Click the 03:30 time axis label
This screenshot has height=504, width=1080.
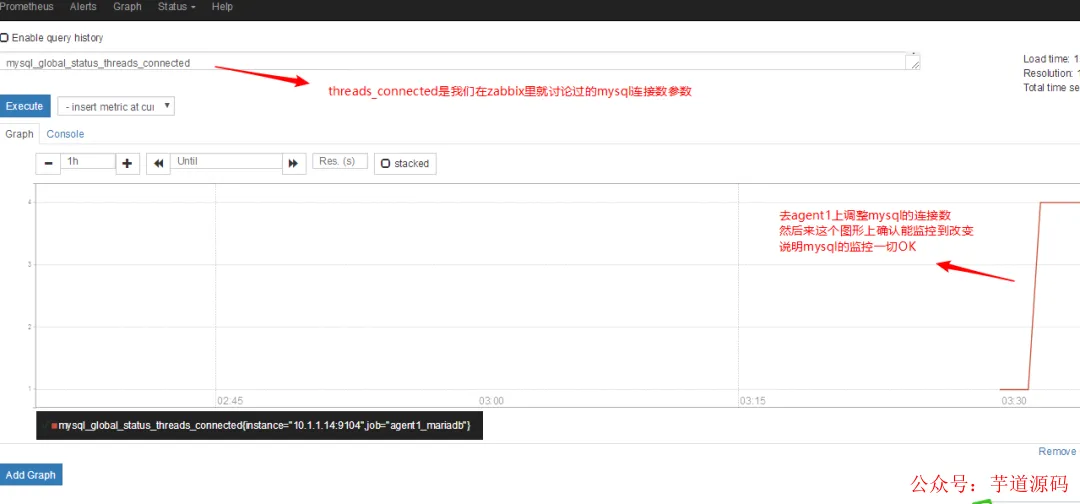pyautogui.click(x=1014, y=400)
